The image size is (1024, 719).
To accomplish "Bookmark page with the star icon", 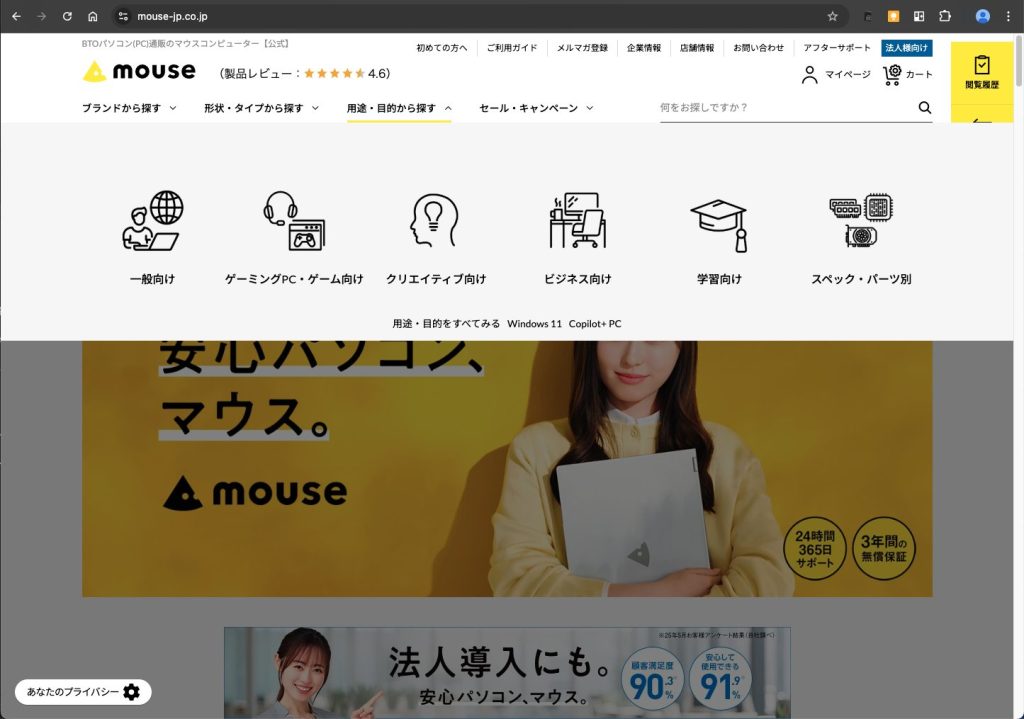I will [832, 16].
